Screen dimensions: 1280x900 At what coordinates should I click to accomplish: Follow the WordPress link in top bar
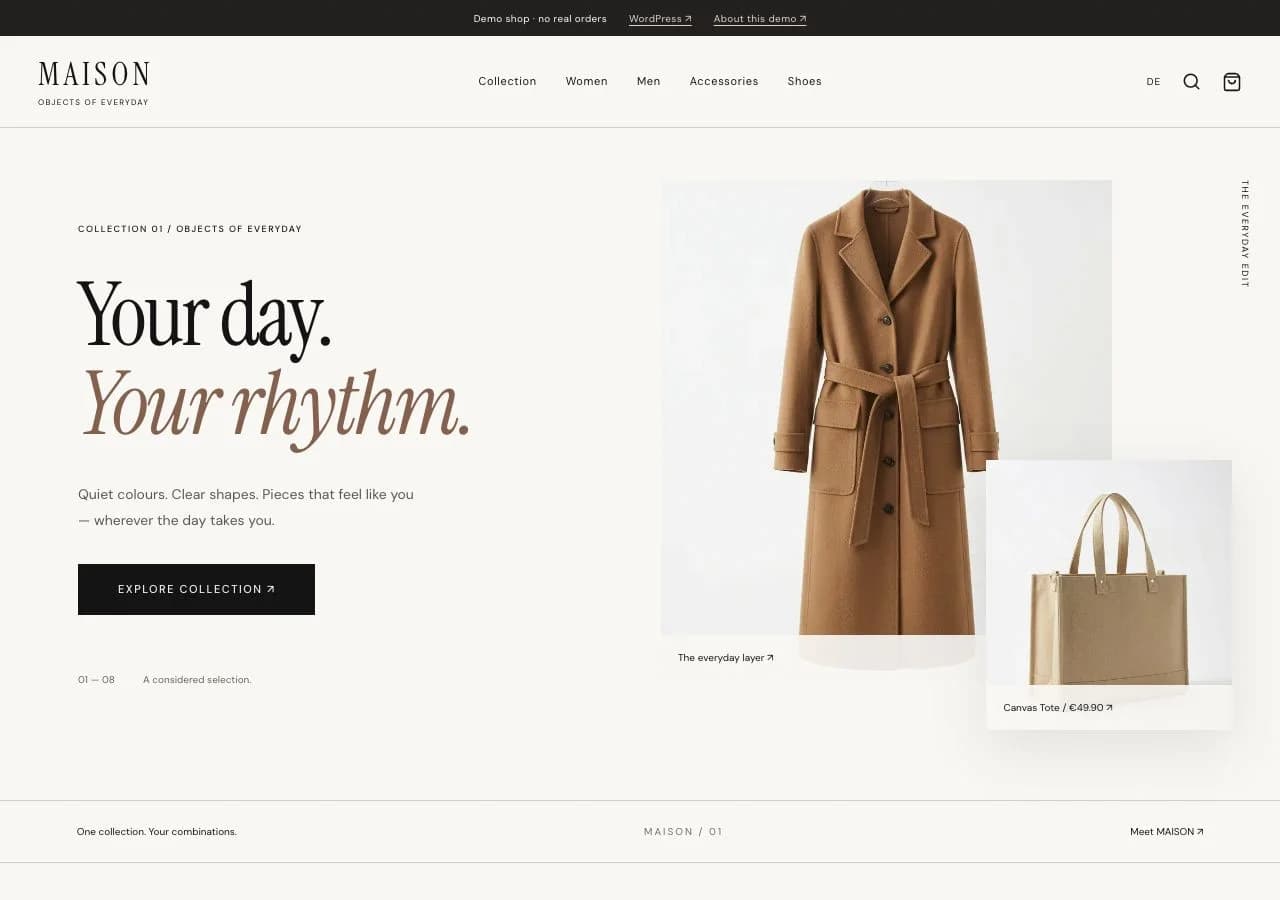point(660,19)
